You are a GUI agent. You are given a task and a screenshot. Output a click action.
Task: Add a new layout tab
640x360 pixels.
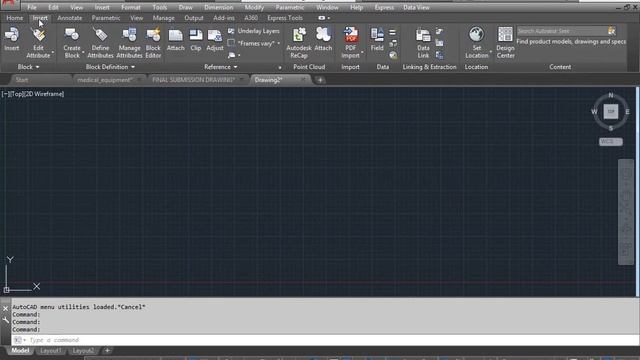(107, 351)
